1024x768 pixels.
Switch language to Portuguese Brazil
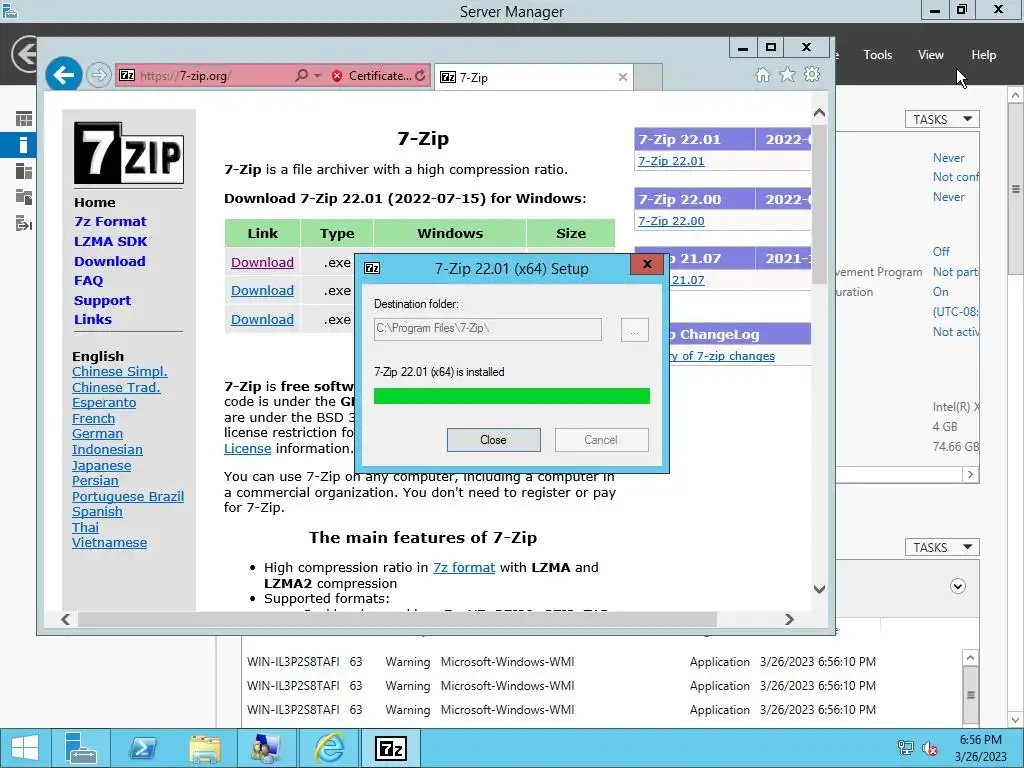tap(128, 496)
